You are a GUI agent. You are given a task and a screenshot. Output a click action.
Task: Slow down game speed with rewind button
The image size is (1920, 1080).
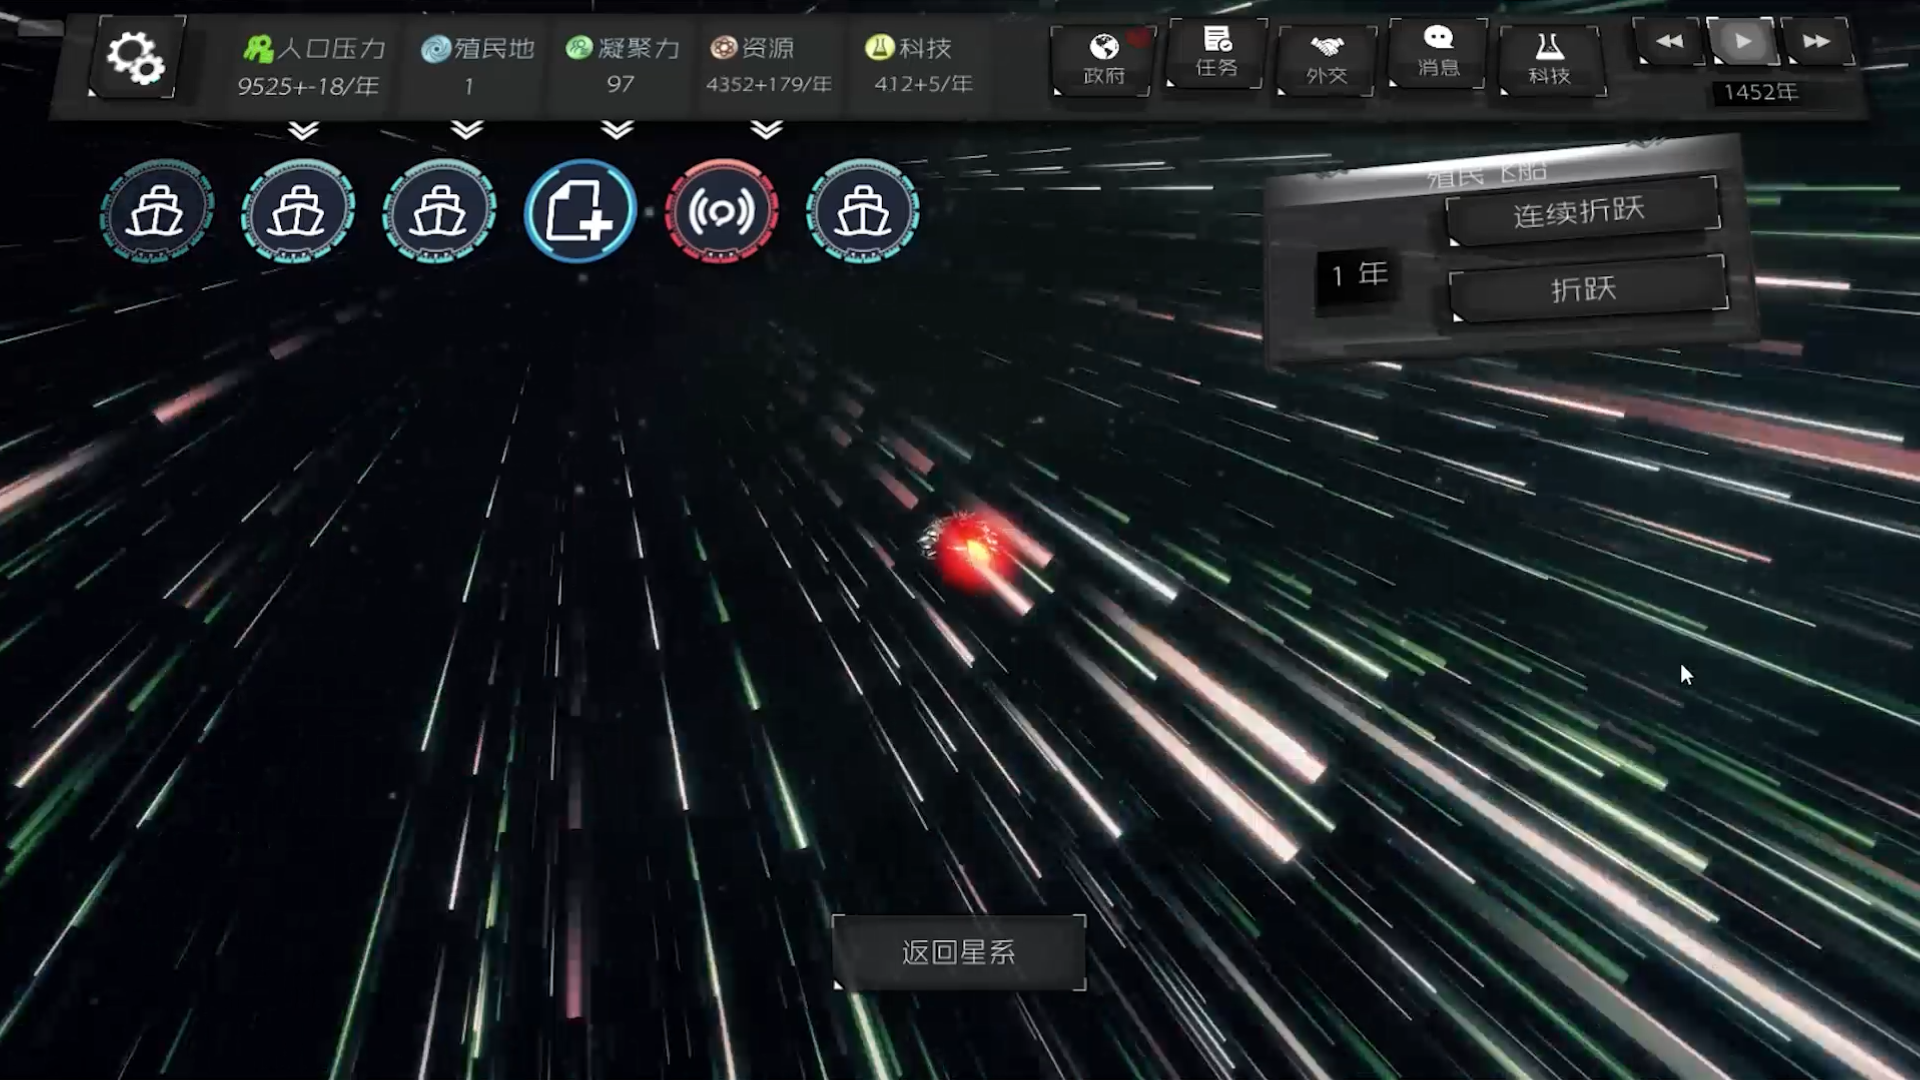click(x=1668, y=42)
